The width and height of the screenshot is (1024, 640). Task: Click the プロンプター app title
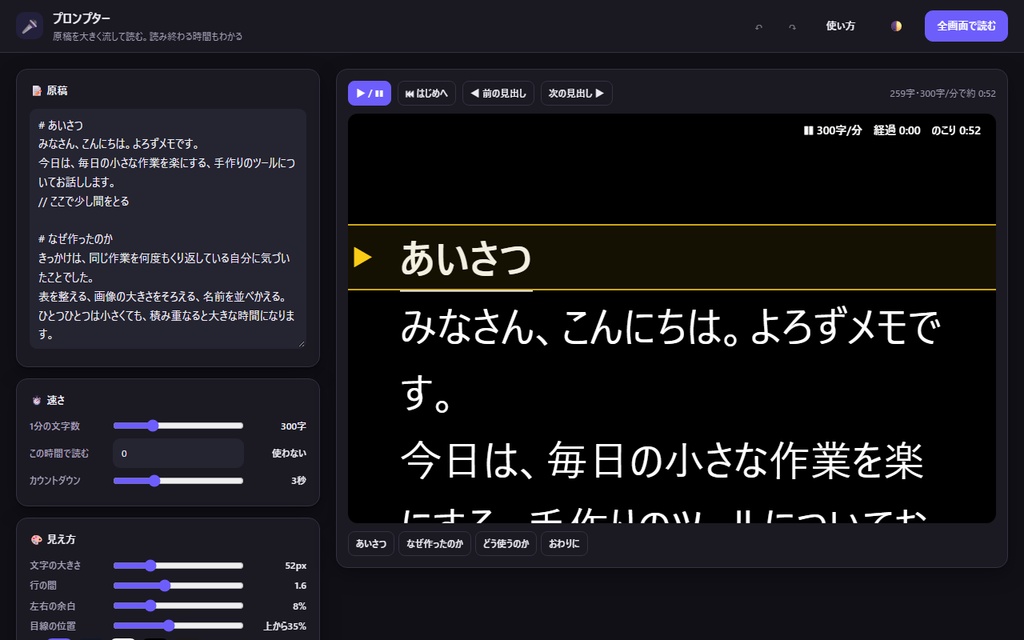[81, 18]
